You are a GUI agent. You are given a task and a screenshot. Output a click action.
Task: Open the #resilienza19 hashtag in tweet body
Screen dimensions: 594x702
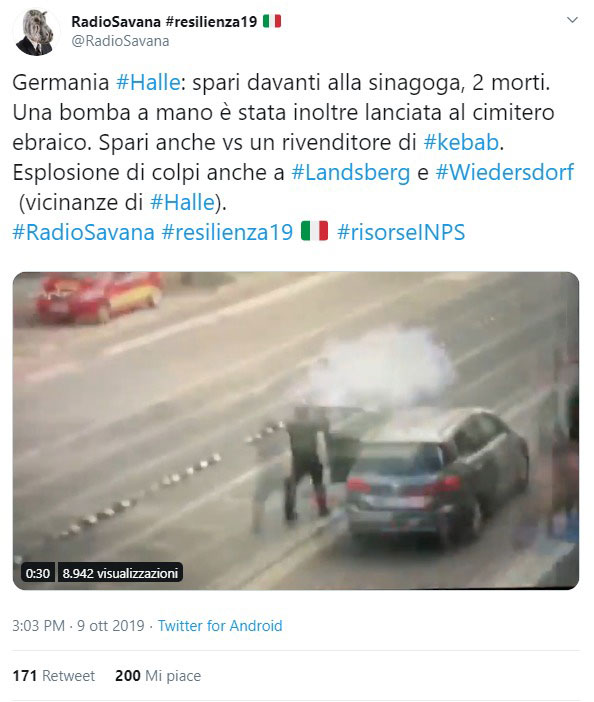227,232
